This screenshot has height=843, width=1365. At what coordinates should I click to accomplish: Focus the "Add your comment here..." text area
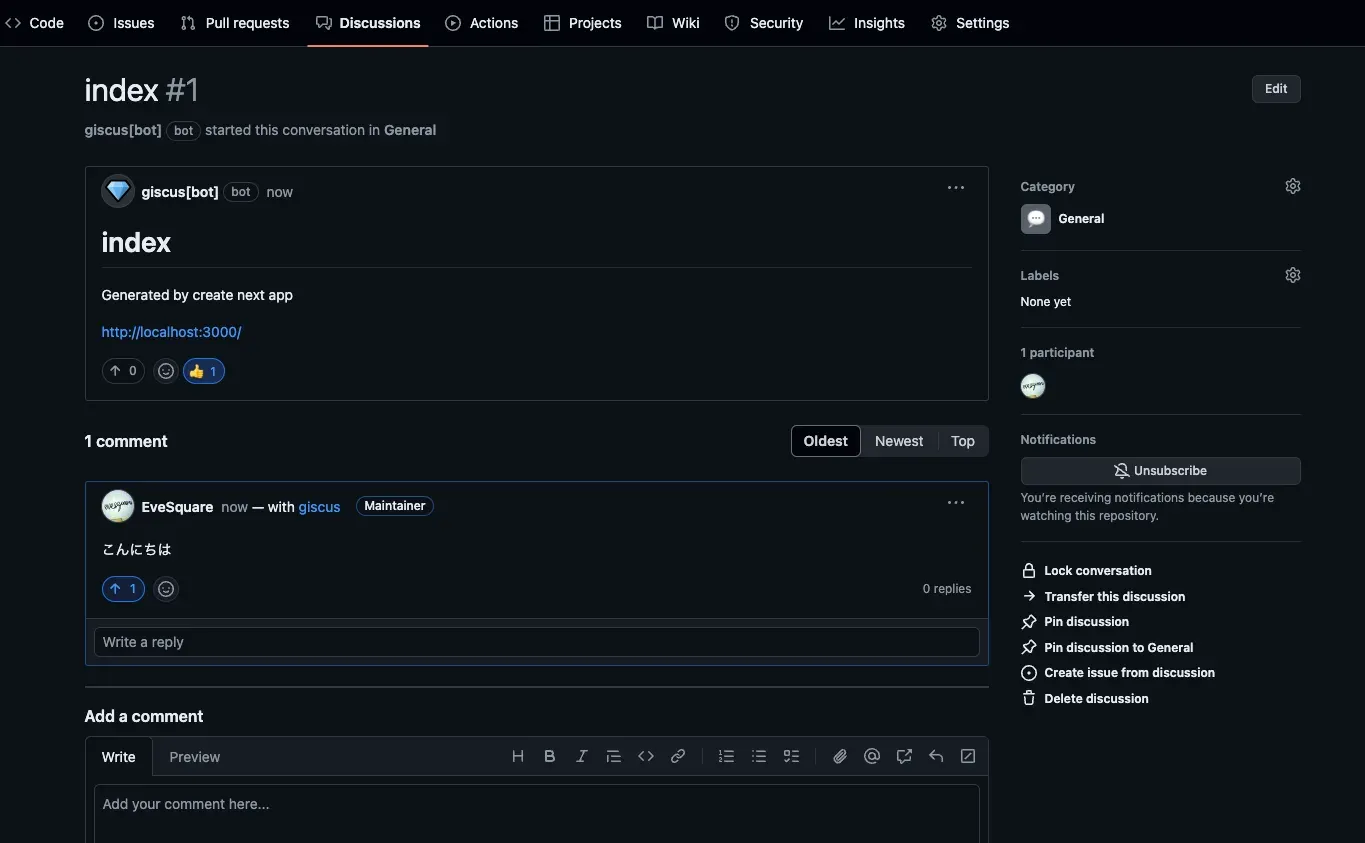537,814
